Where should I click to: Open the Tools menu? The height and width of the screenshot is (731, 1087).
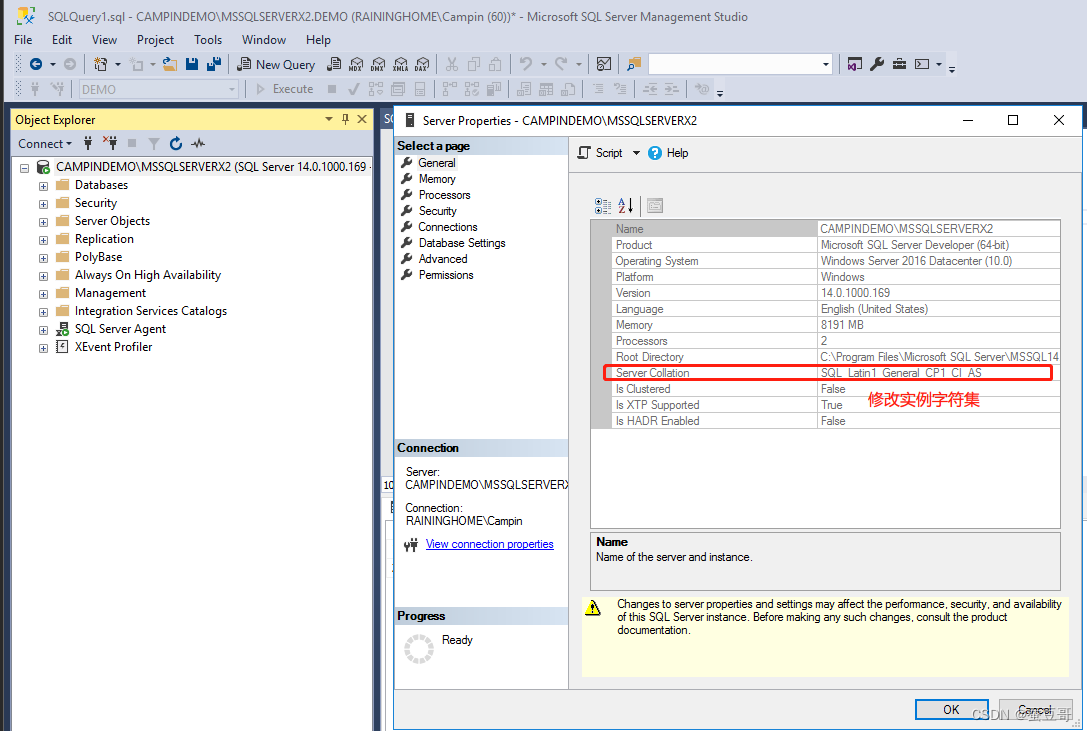tap(208, 40)
